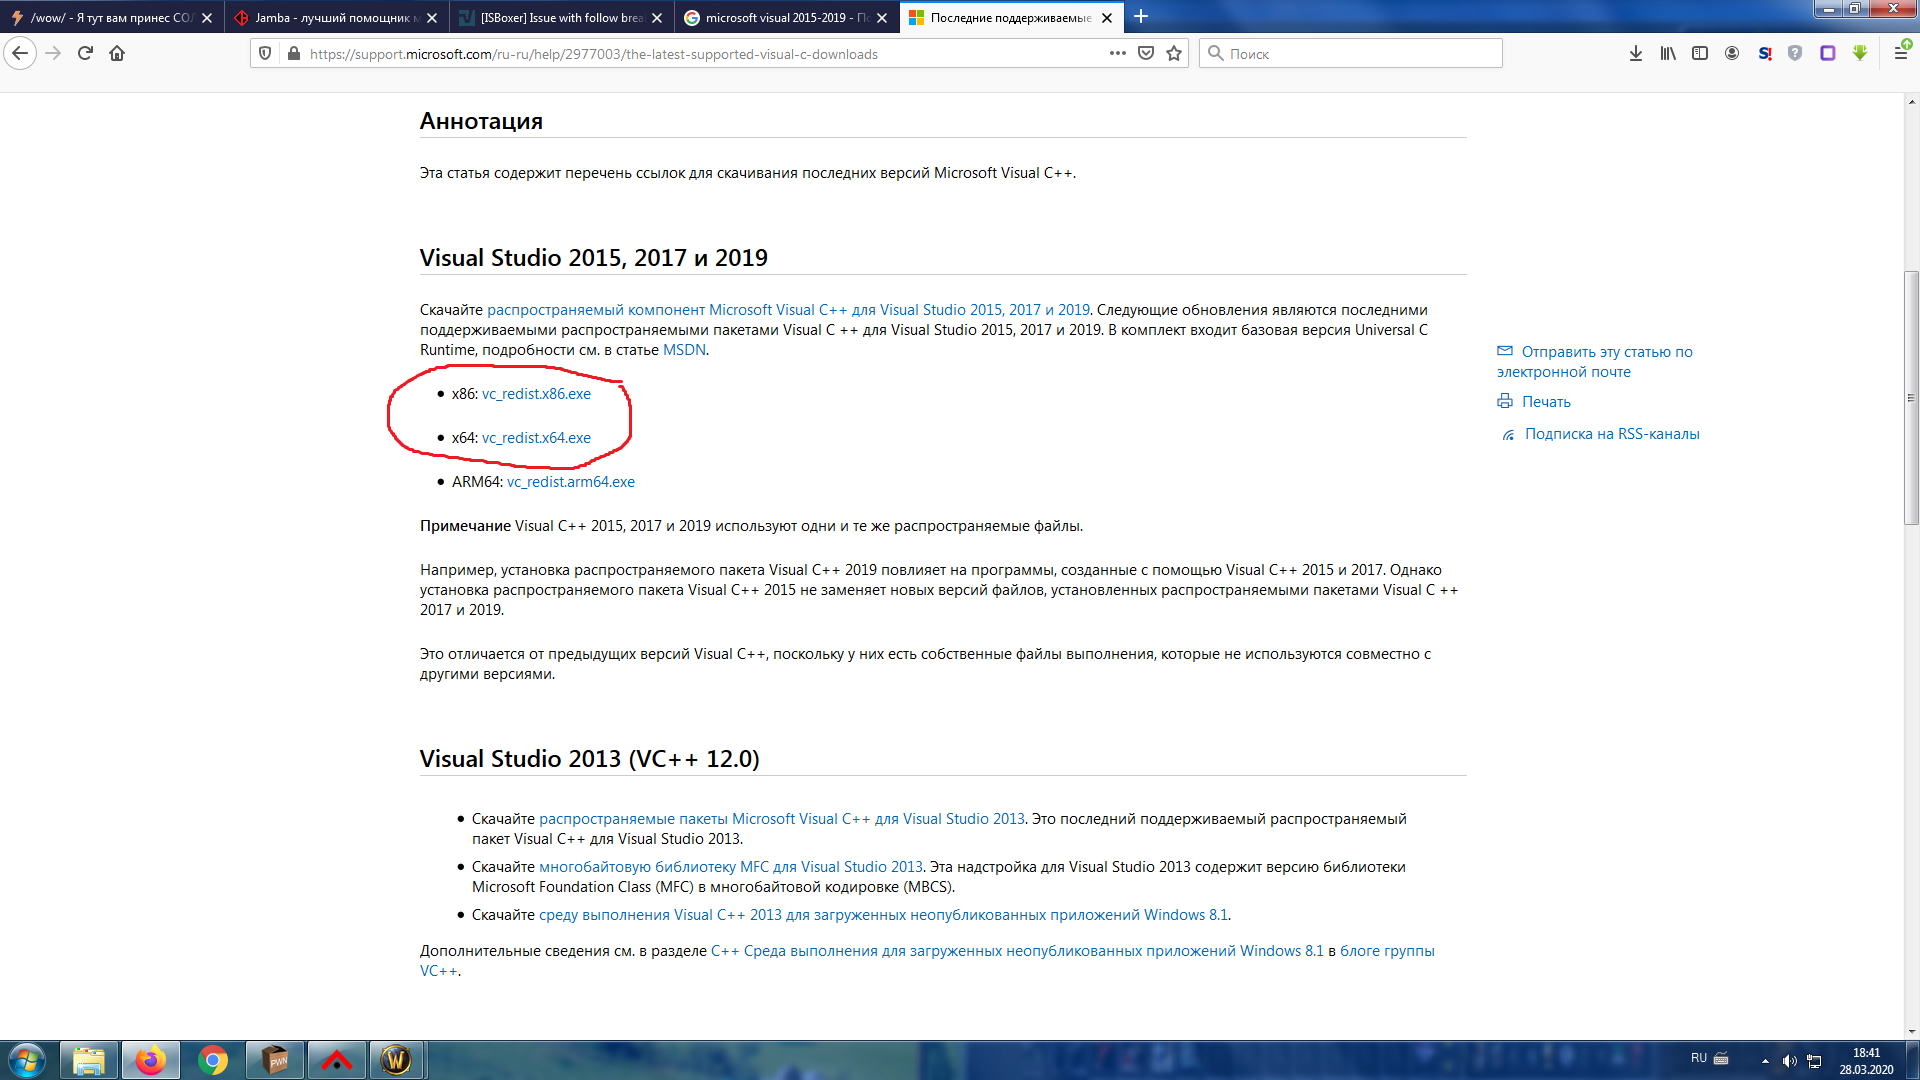Reload the current page
This screenshot has height=1080, width=1920.
click(x=86, y=54)
